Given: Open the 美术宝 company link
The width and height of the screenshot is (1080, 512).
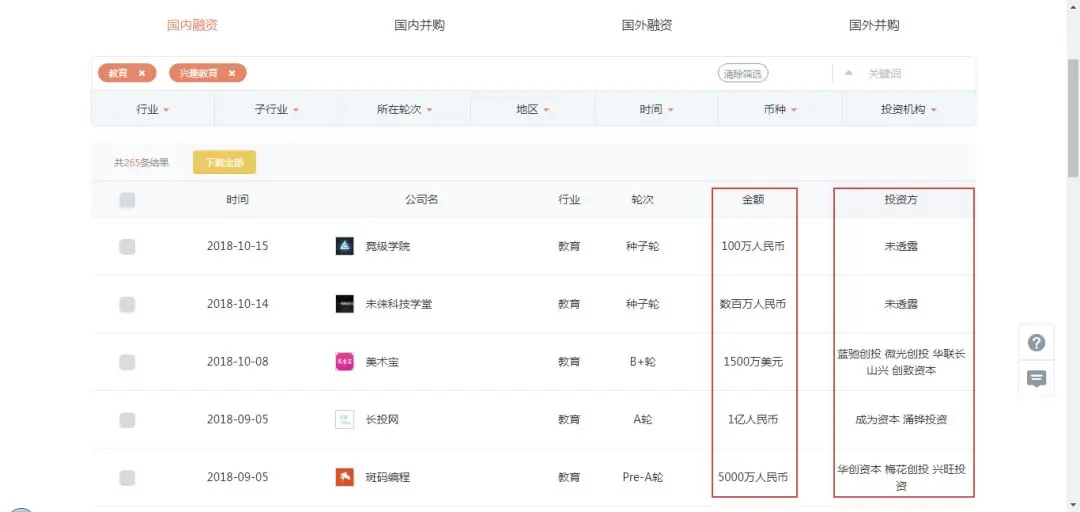Looking at the screenshot, I should [x=382, y=362].
